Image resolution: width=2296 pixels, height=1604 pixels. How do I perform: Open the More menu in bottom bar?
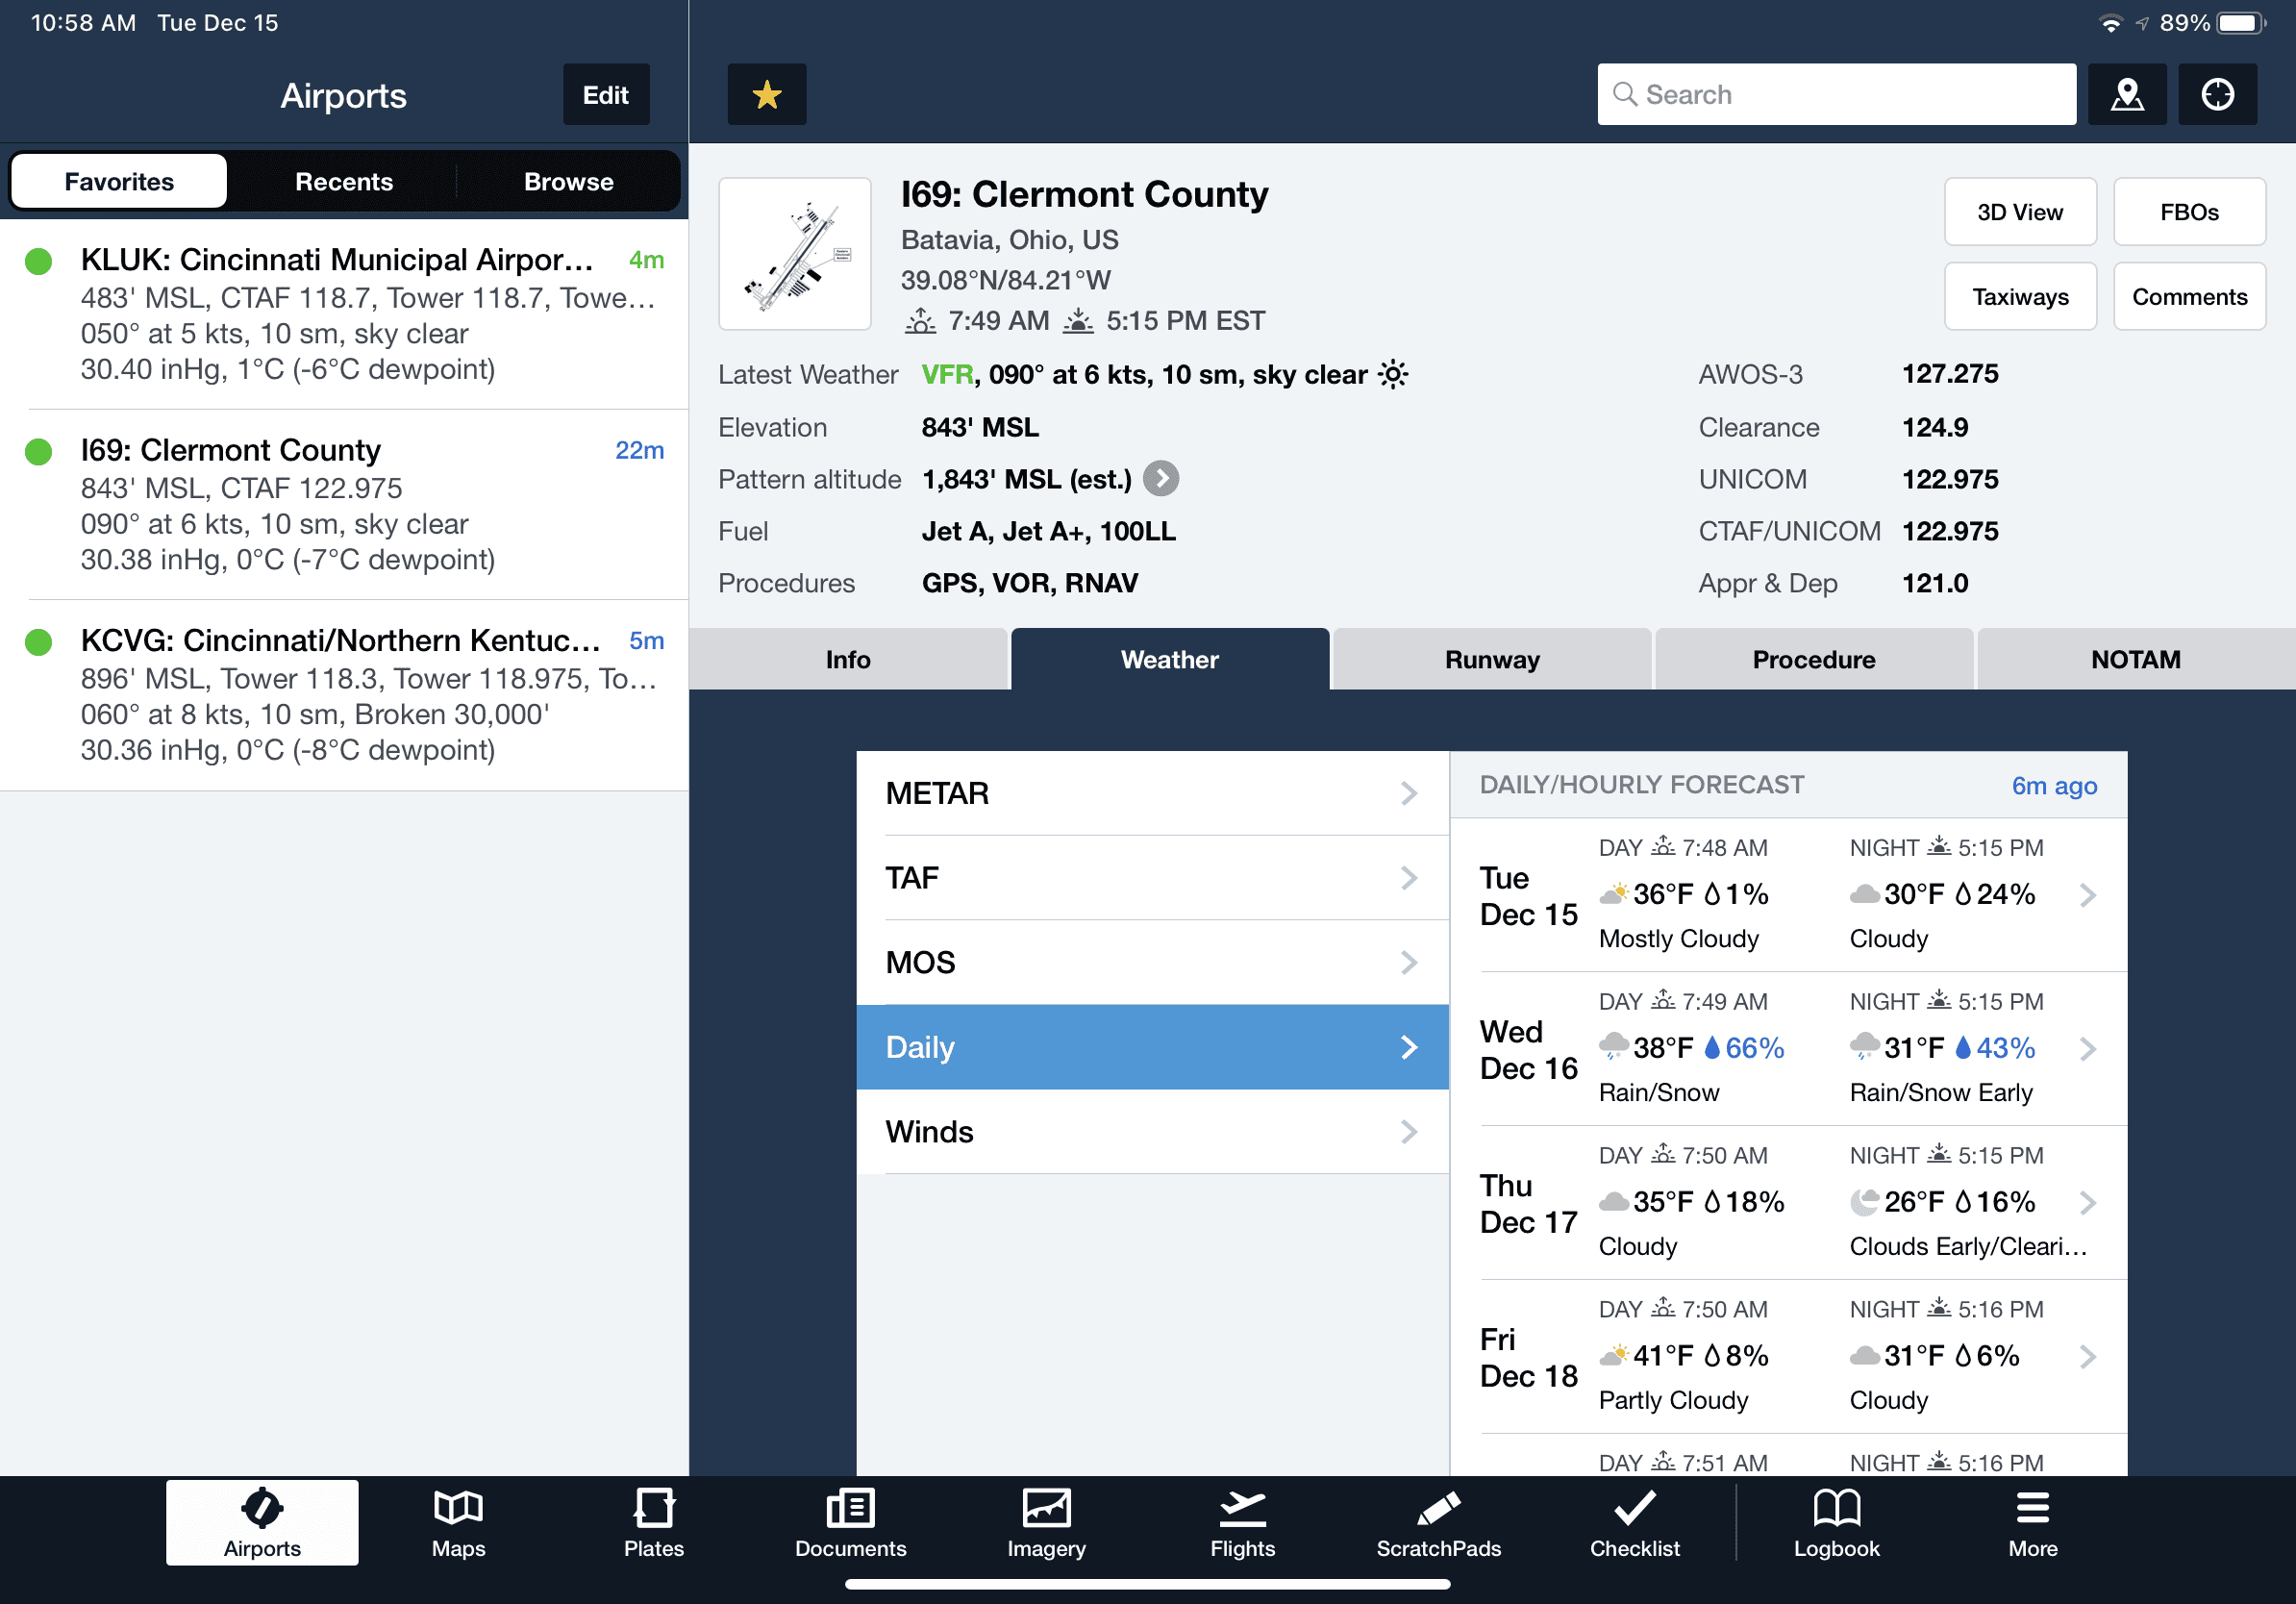[2032, 1522]
